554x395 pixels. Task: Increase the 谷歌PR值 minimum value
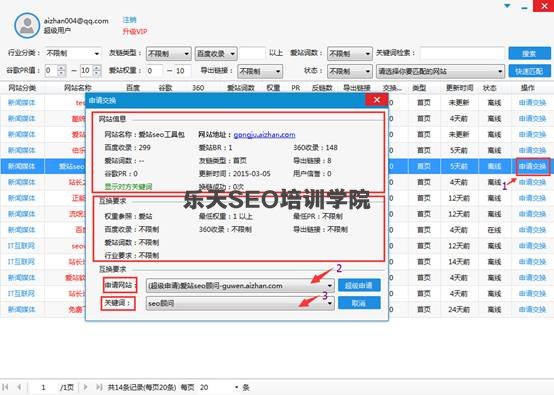61,68
